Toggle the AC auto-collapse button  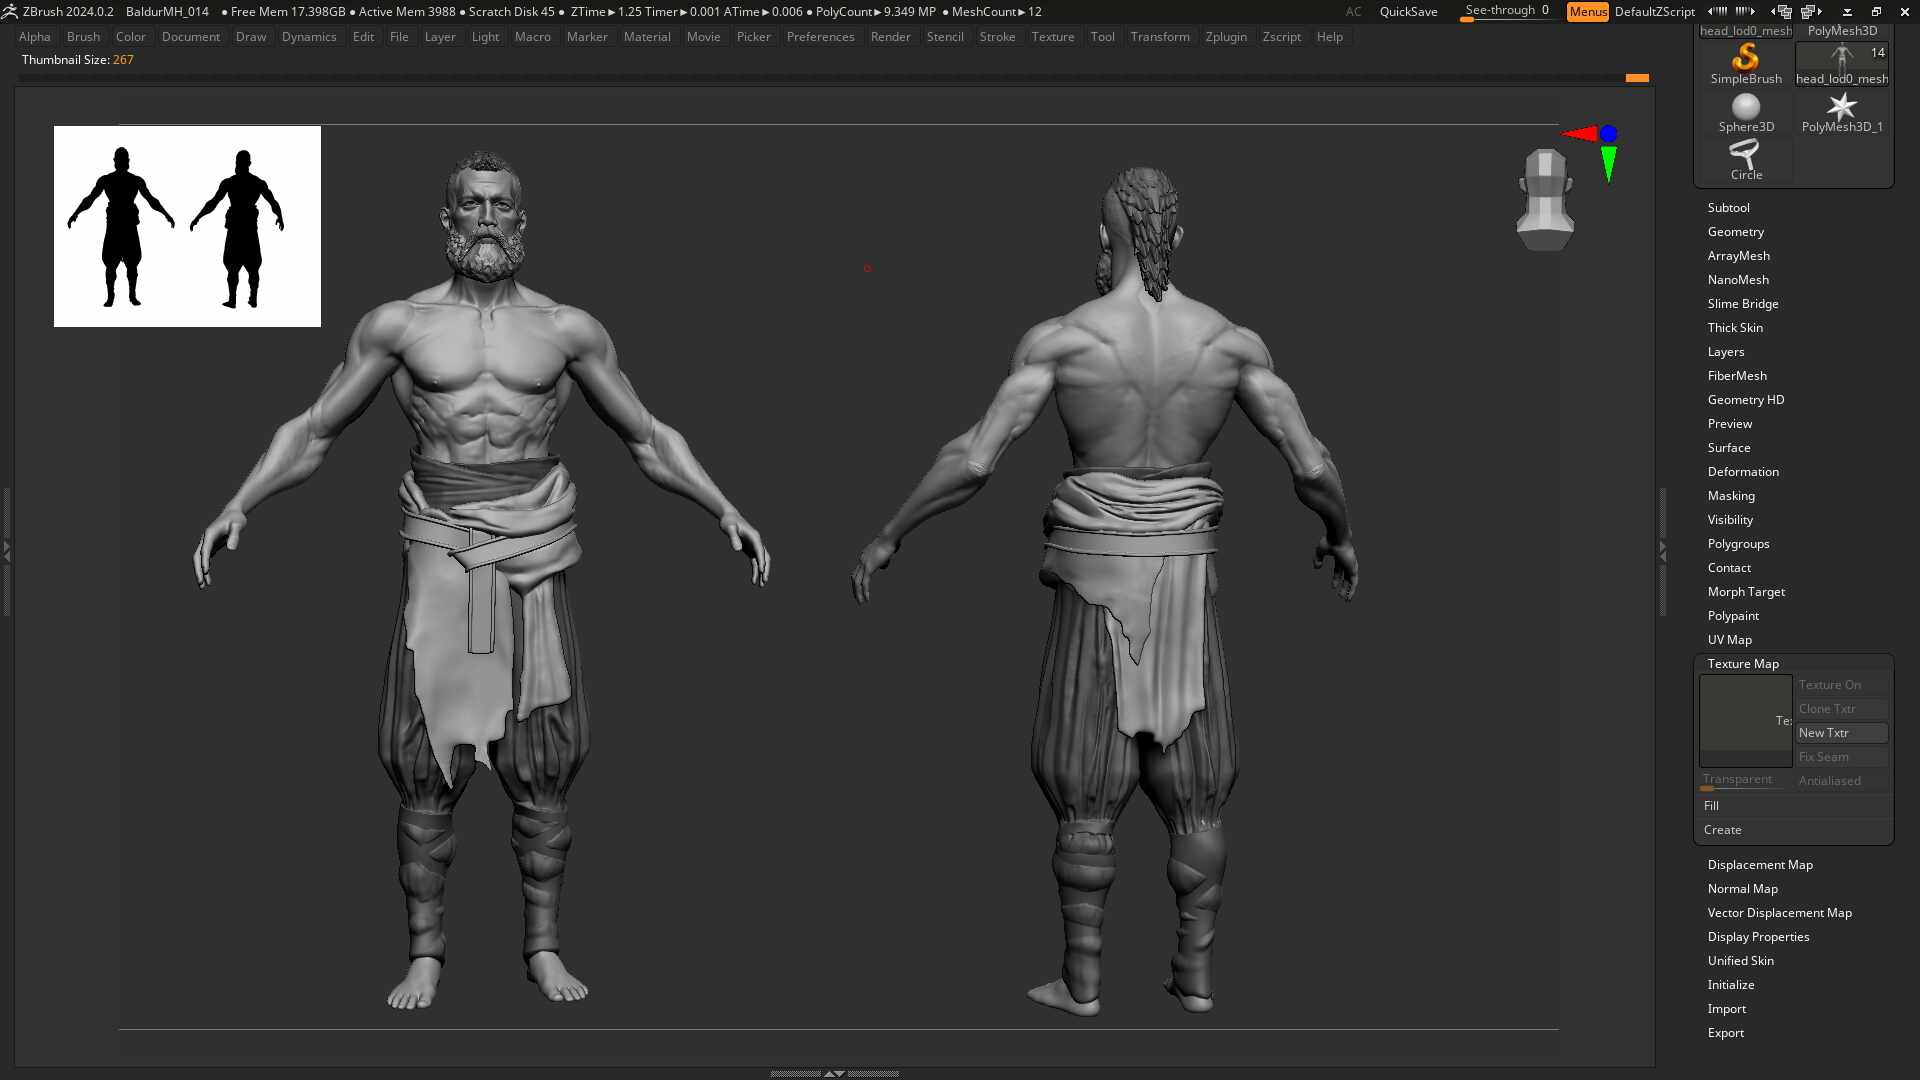(x=1353, y=12)
